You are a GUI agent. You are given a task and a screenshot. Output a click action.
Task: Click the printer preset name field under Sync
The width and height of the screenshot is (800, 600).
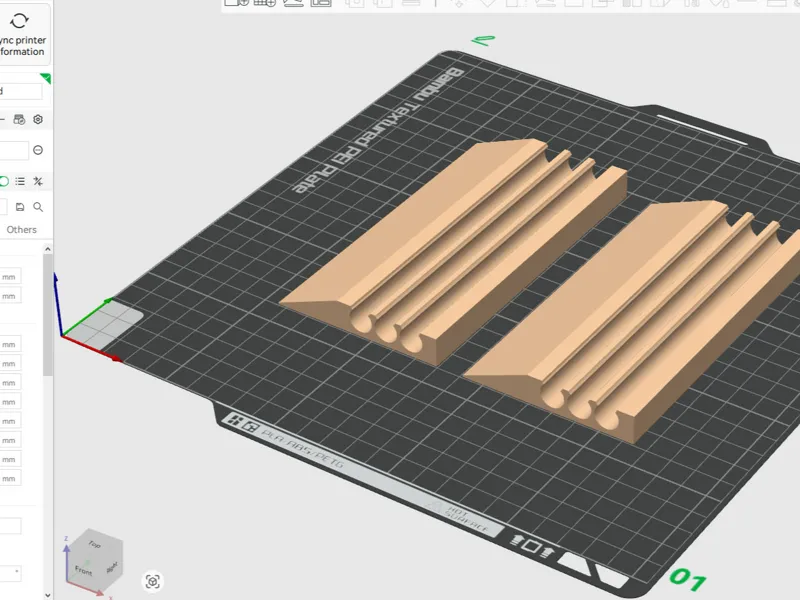coord(20,91)
